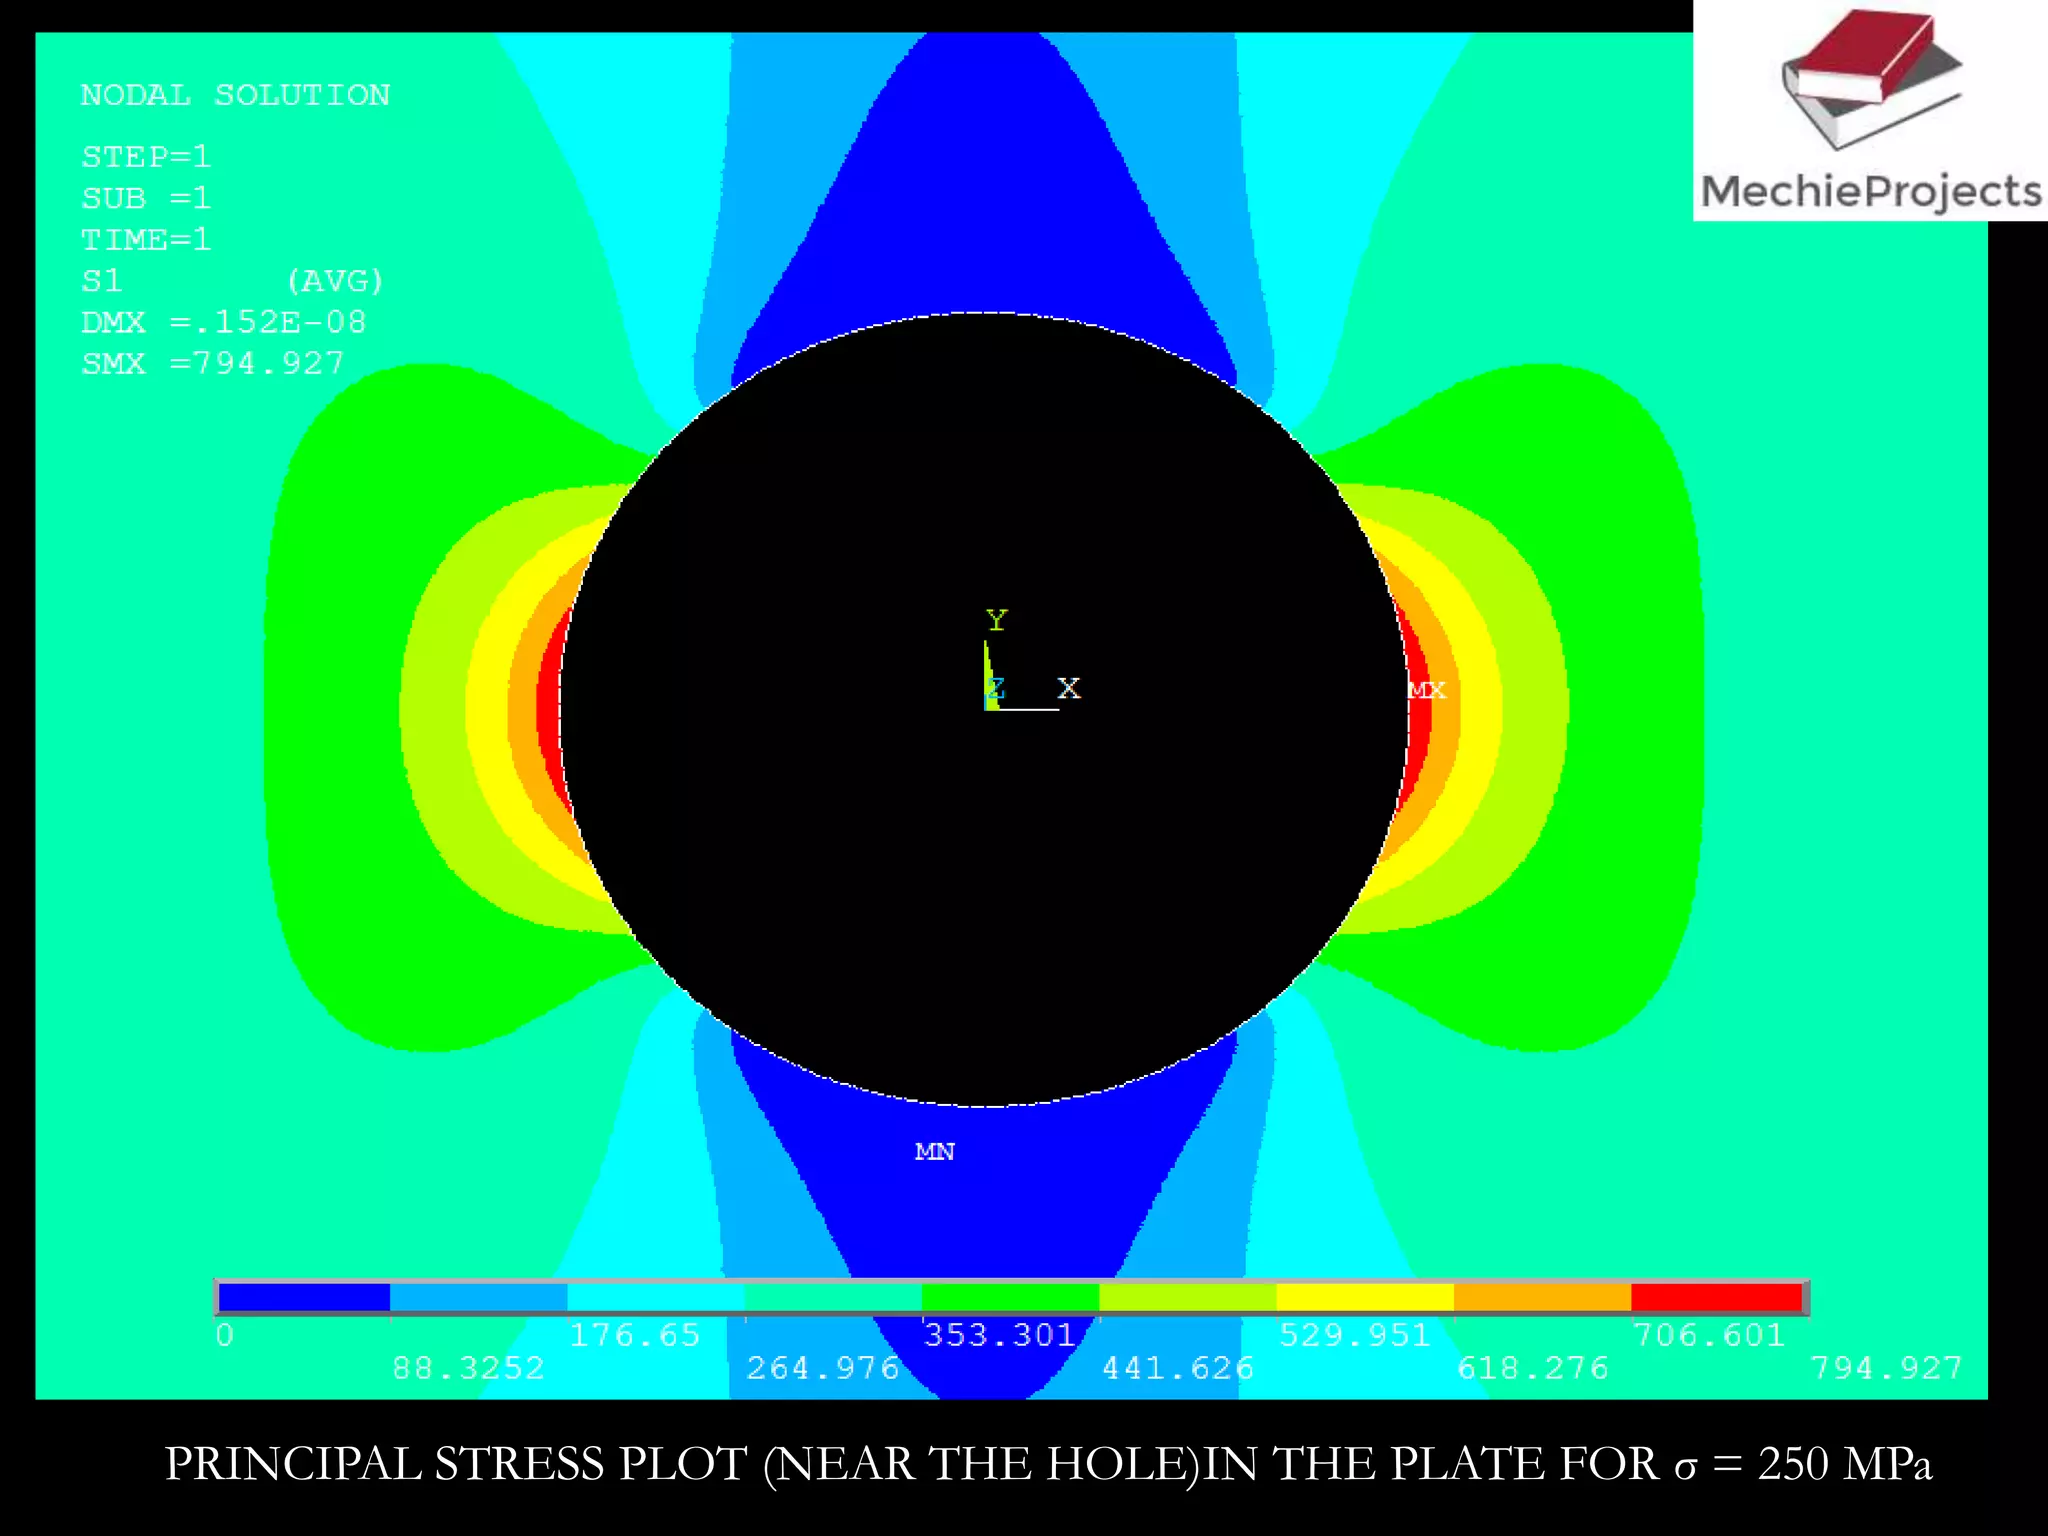
Task: Click the TIME=1 label
Action: pyautogui.click(x=146, y=240)
